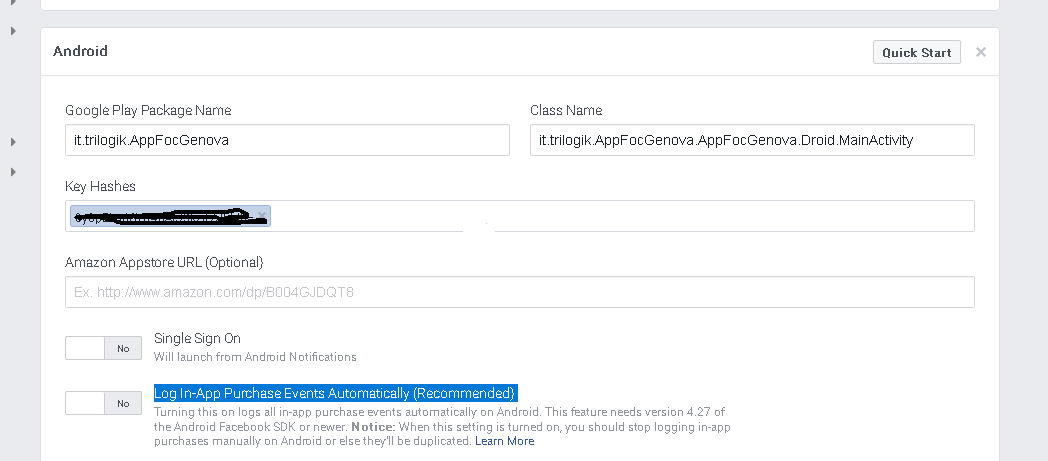Click the Key Hashes label
1048x461 pixels.
[100, 186]
